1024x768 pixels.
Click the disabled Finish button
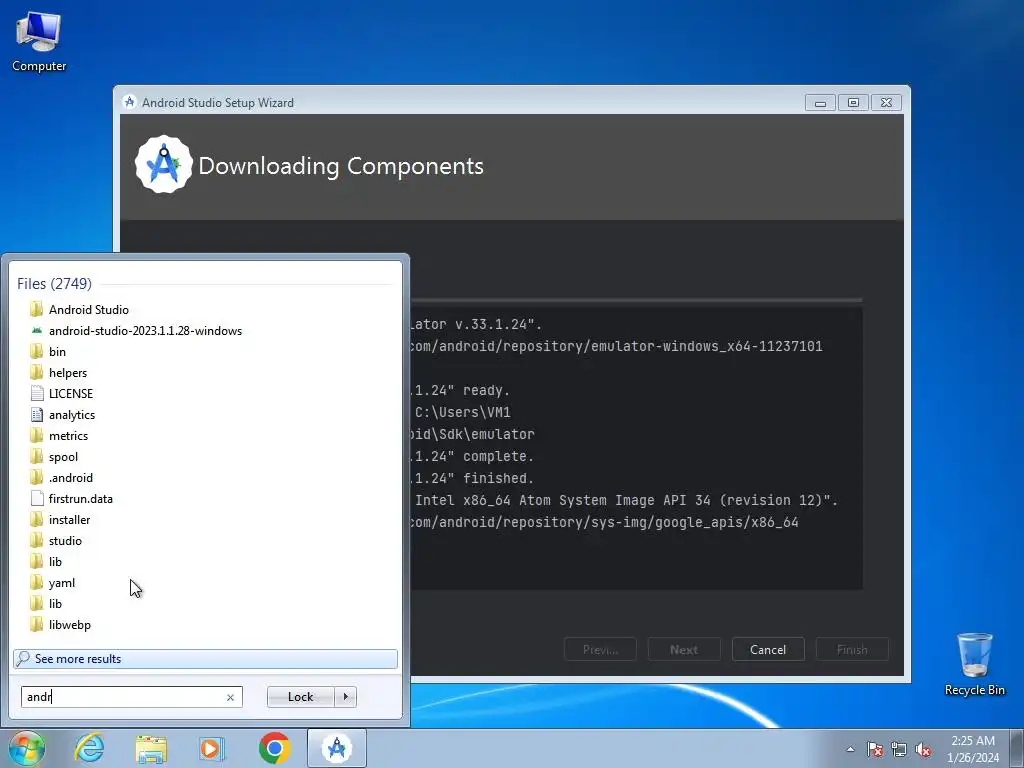click(x=852, y=649)
